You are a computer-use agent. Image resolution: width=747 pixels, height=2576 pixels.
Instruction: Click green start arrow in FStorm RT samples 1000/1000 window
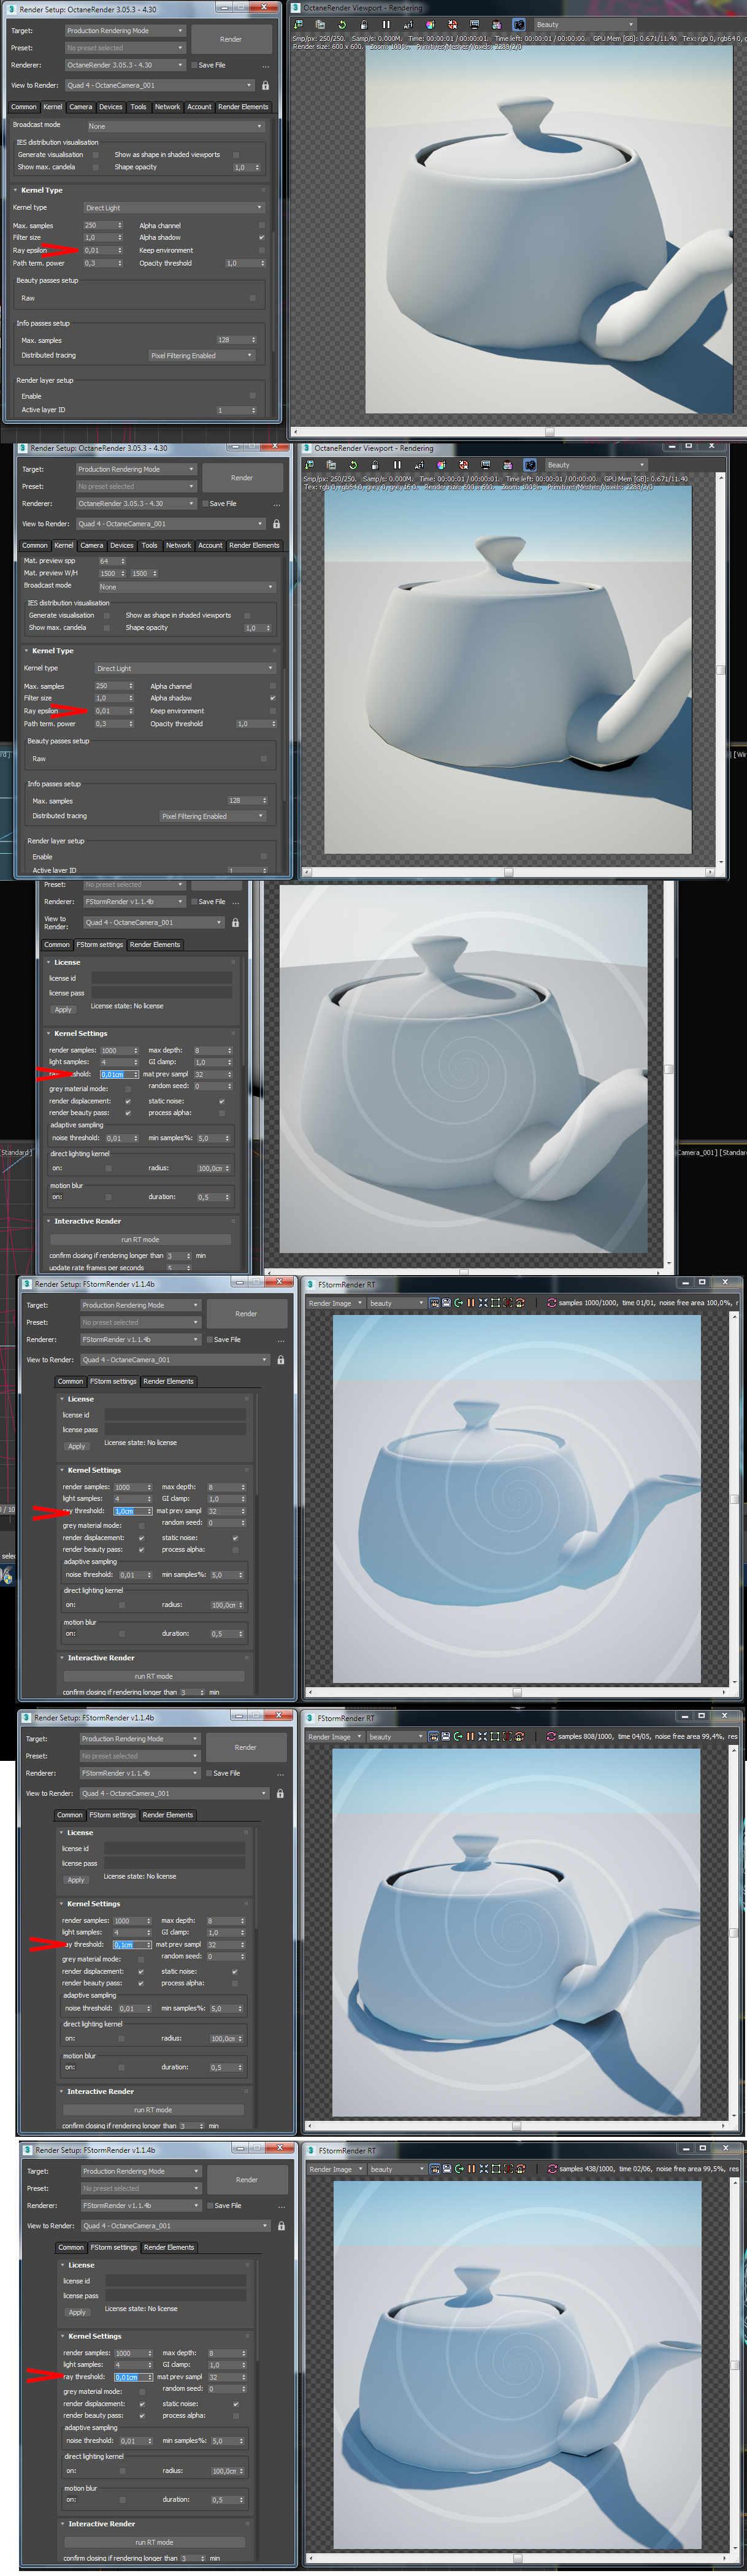click(459, 1303)
